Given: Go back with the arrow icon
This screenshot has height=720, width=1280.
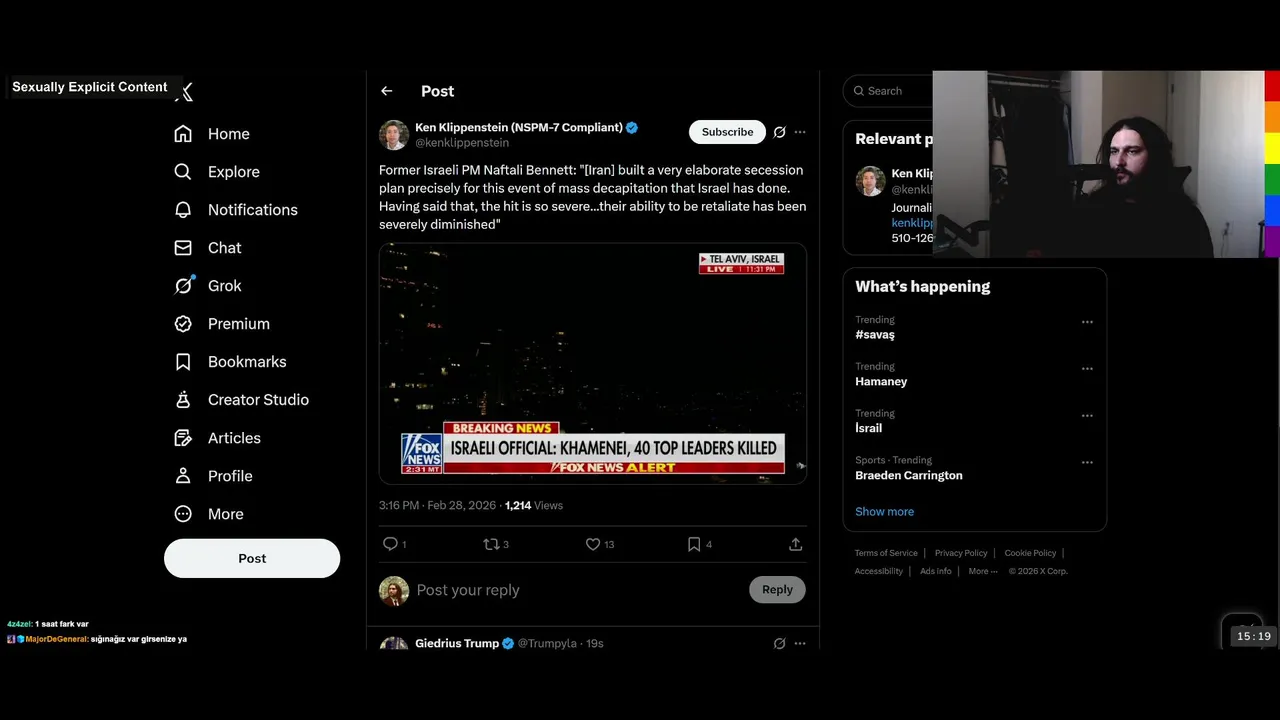Looking at the screenshot, I should coord(387,91).
